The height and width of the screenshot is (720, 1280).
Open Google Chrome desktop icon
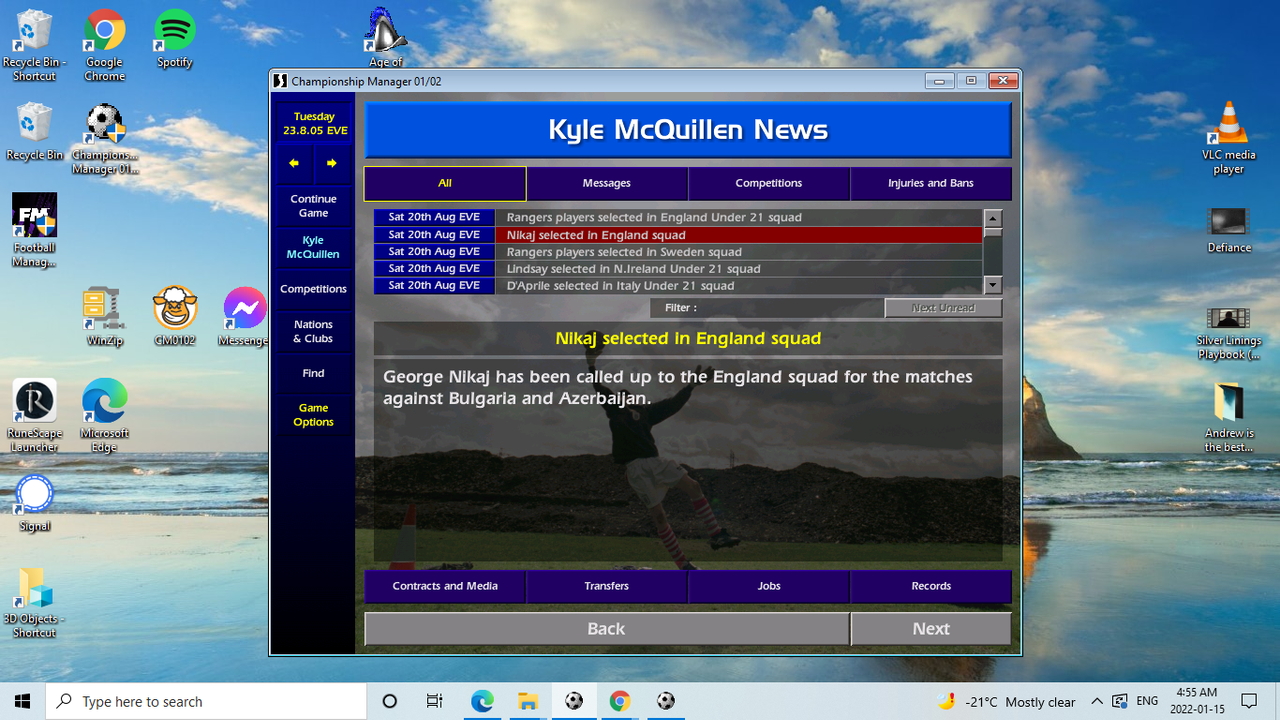(x=104, y=45)
